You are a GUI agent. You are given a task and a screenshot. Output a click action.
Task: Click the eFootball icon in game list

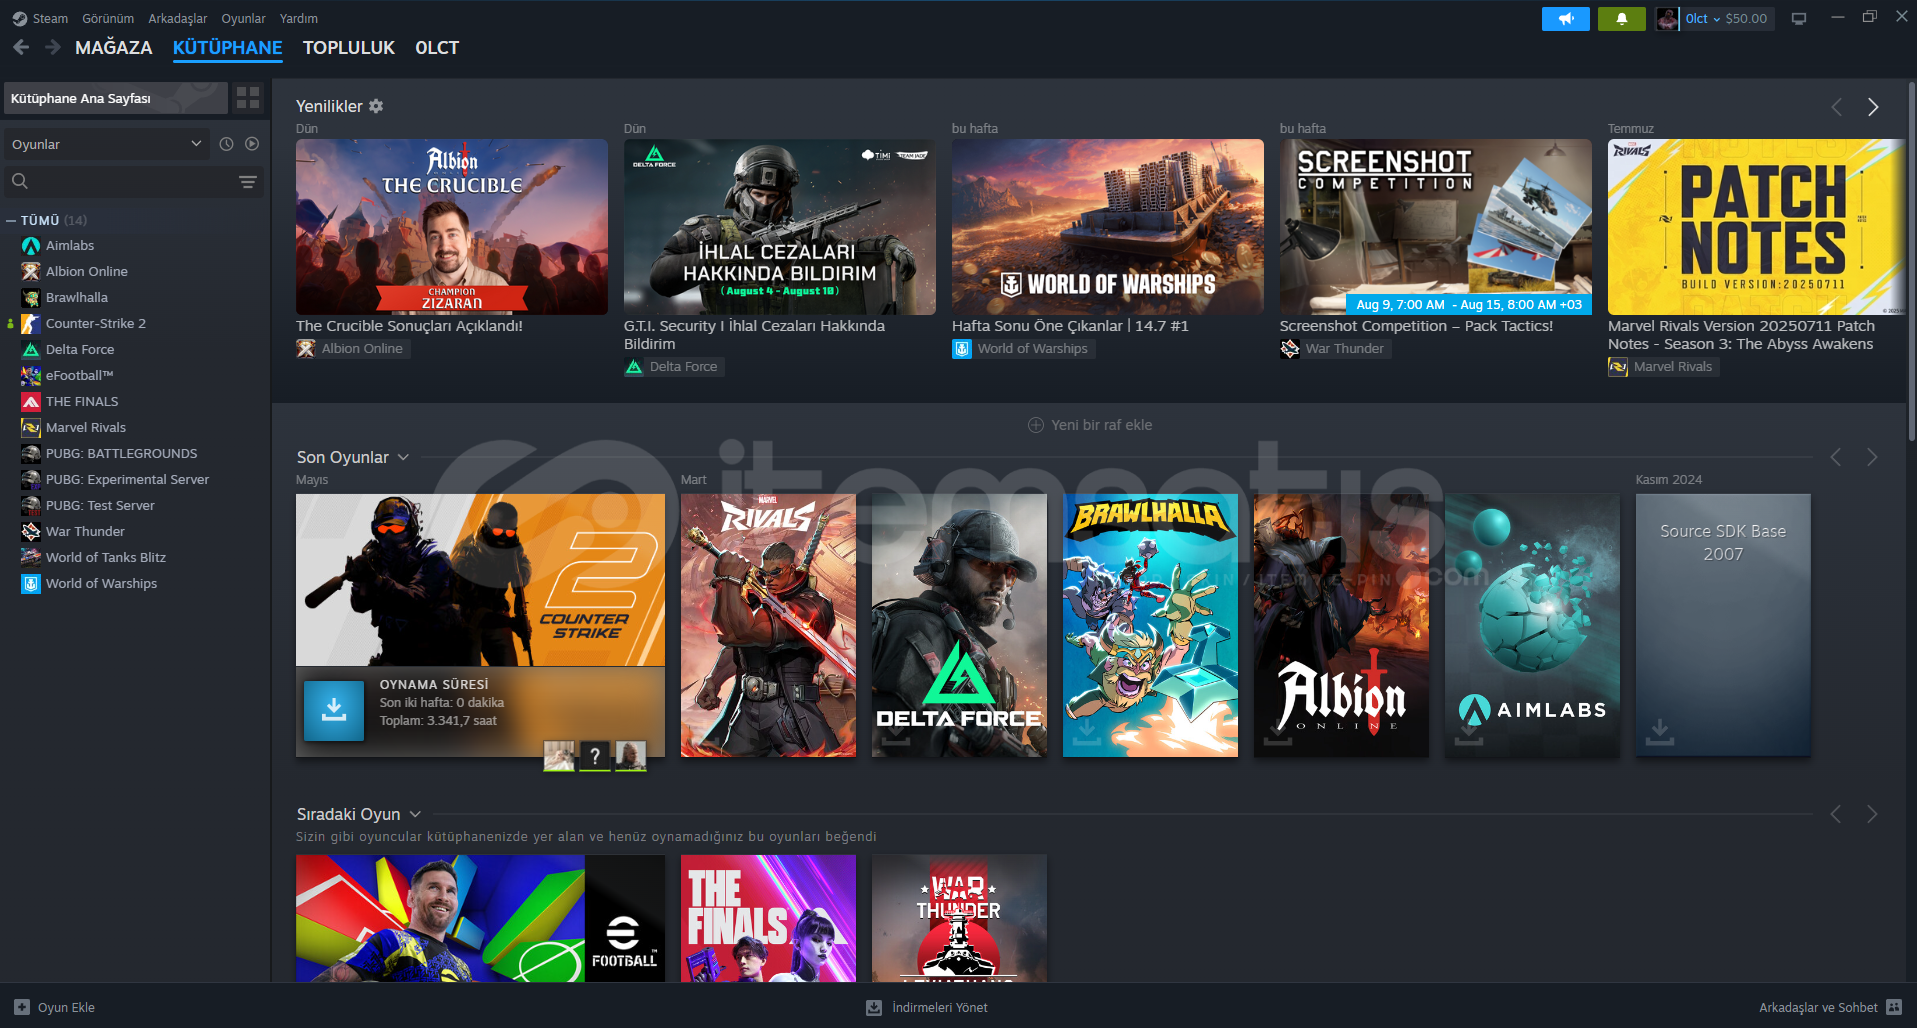click(31, 375)
